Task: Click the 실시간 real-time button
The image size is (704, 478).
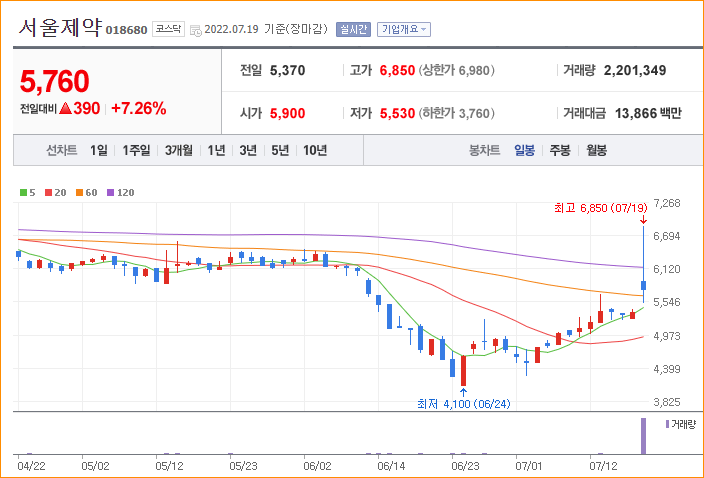Action: pos(353,30)
